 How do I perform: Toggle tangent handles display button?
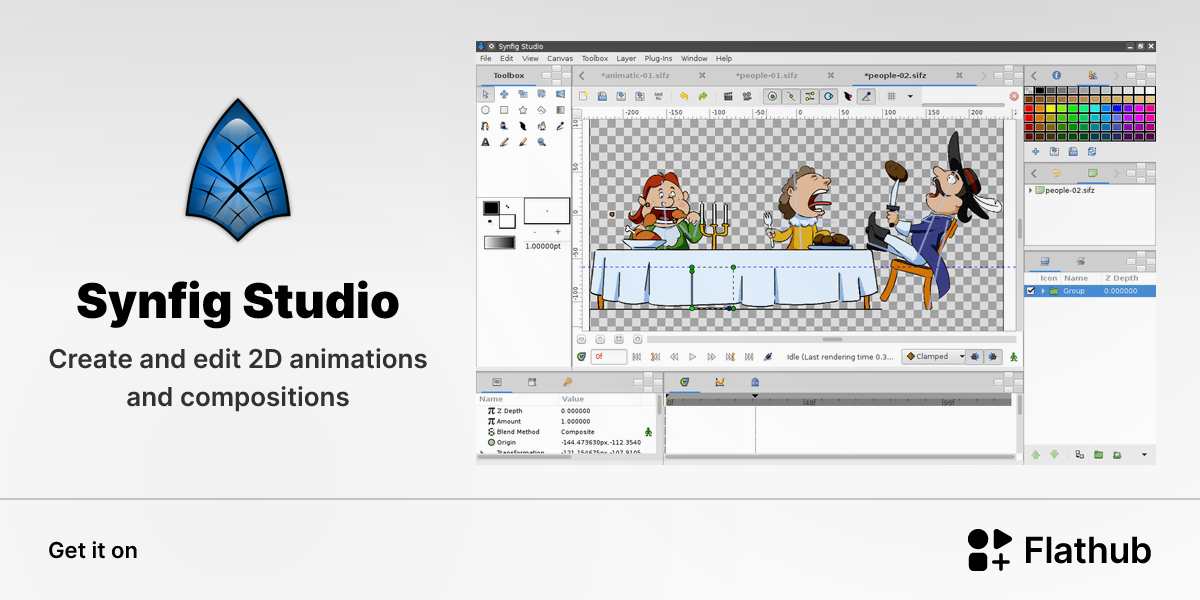[x=809, y=96]
